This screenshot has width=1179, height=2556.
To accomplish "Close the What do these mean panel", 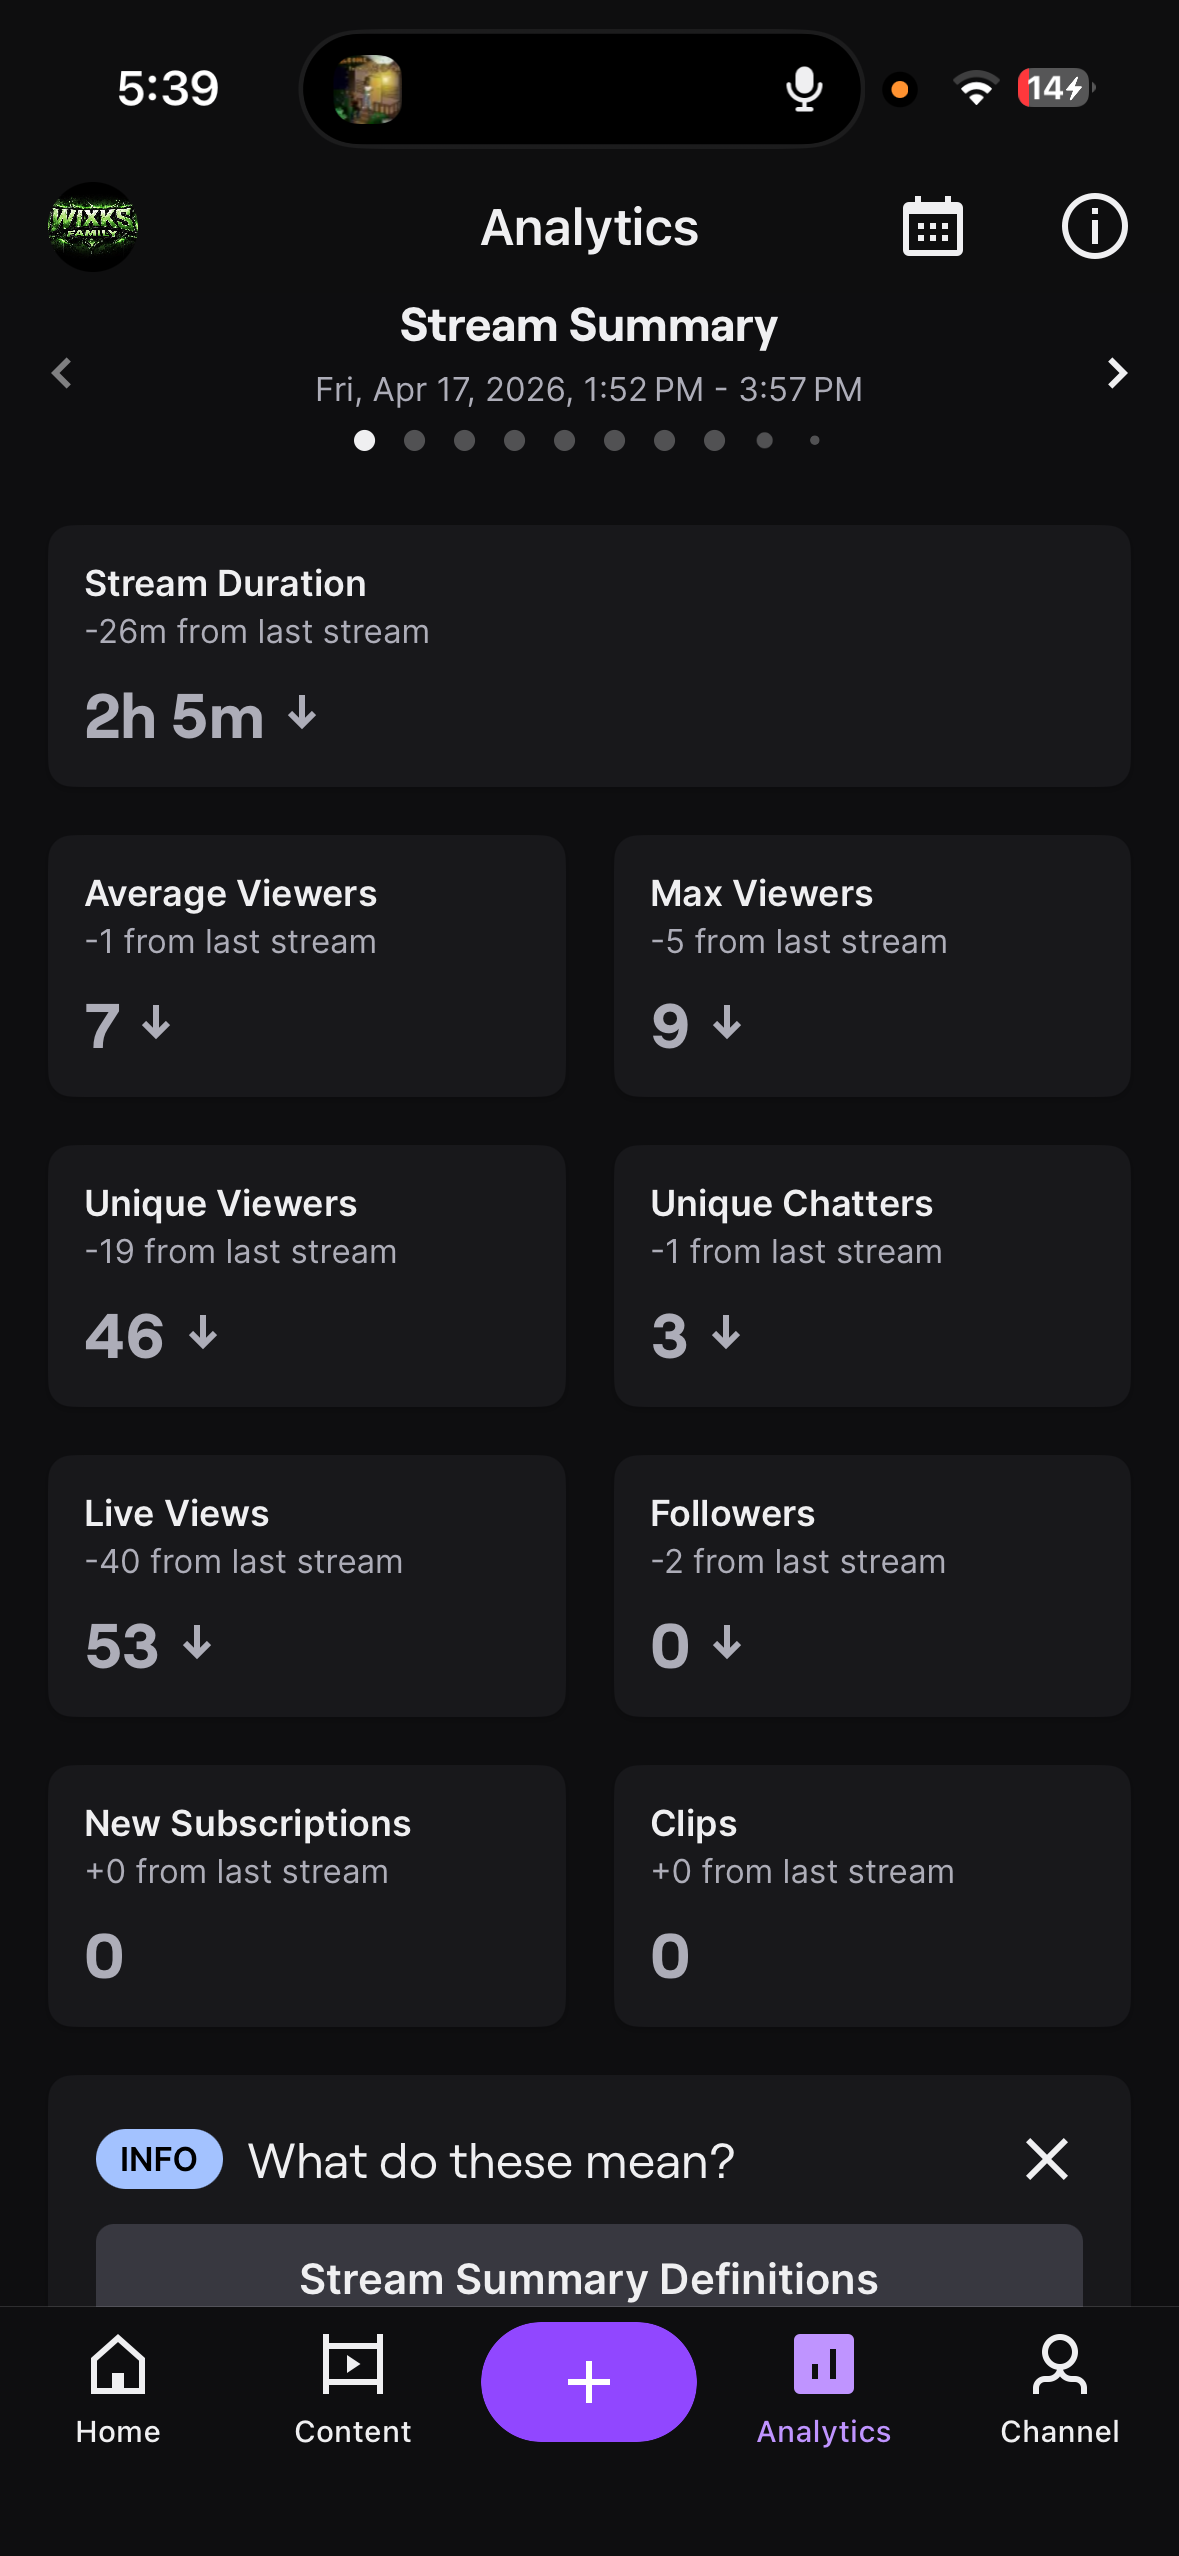I will [1047, 2159].
